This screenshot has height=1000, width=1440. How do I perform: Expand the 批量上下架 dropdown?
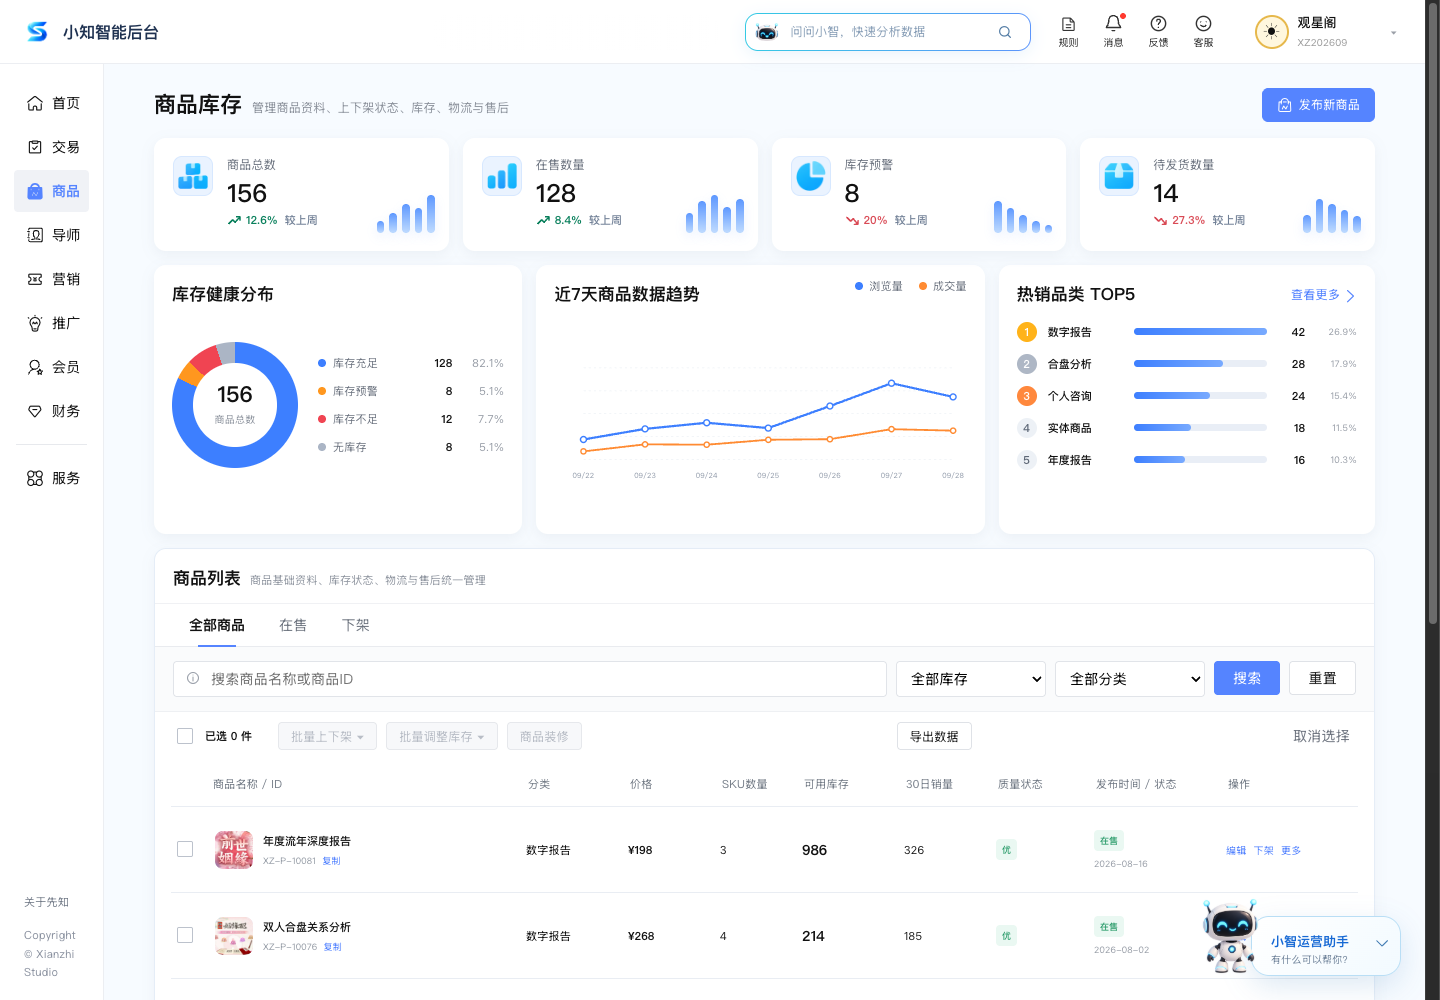pos(327,736)
